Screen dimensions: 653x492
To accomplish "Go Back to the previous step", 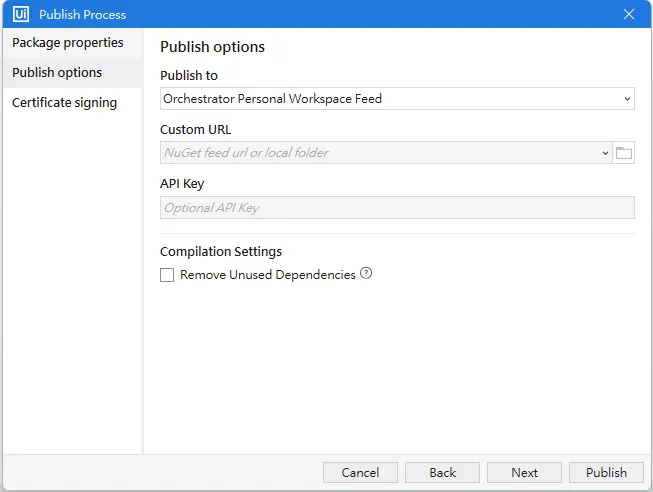I will click(x=443, y=473).
